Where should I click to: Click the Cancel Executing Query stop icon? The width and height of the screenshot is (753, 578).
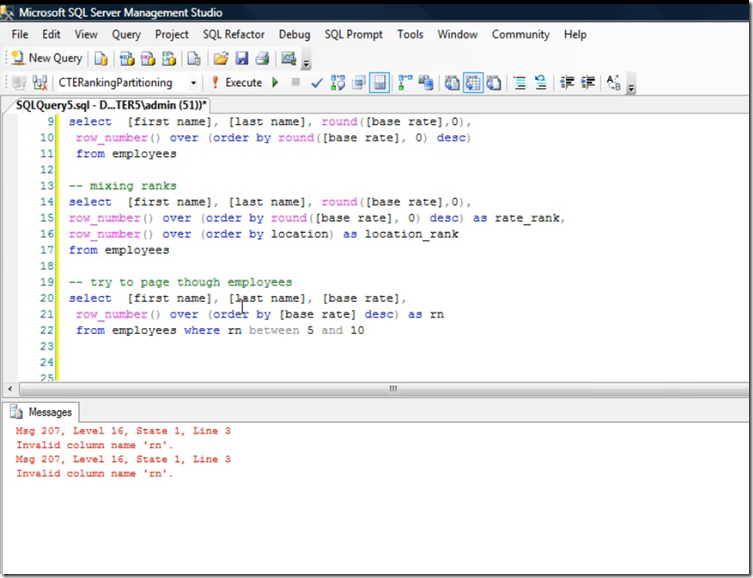click(x=296, y=83)
